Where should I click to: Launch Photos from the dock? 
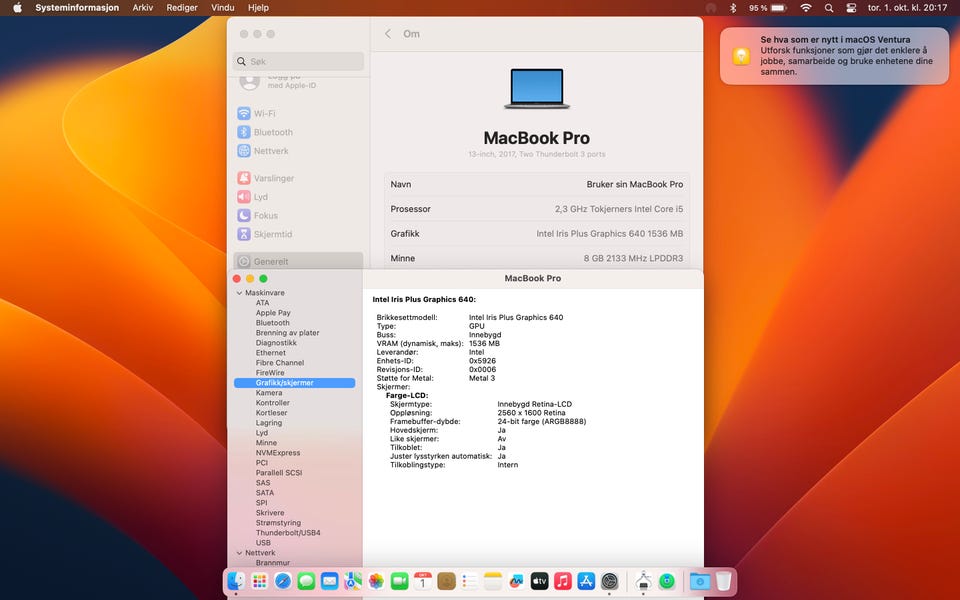pos(376,580)
